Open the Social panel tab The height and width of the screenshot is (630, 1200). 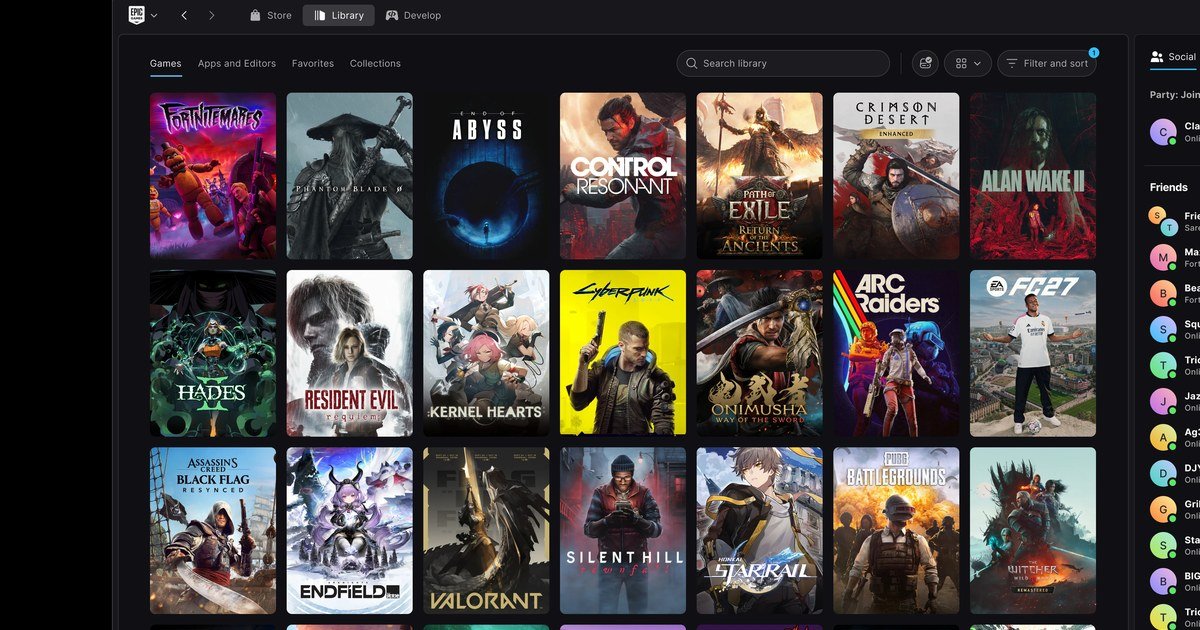tap(1174, 57)
